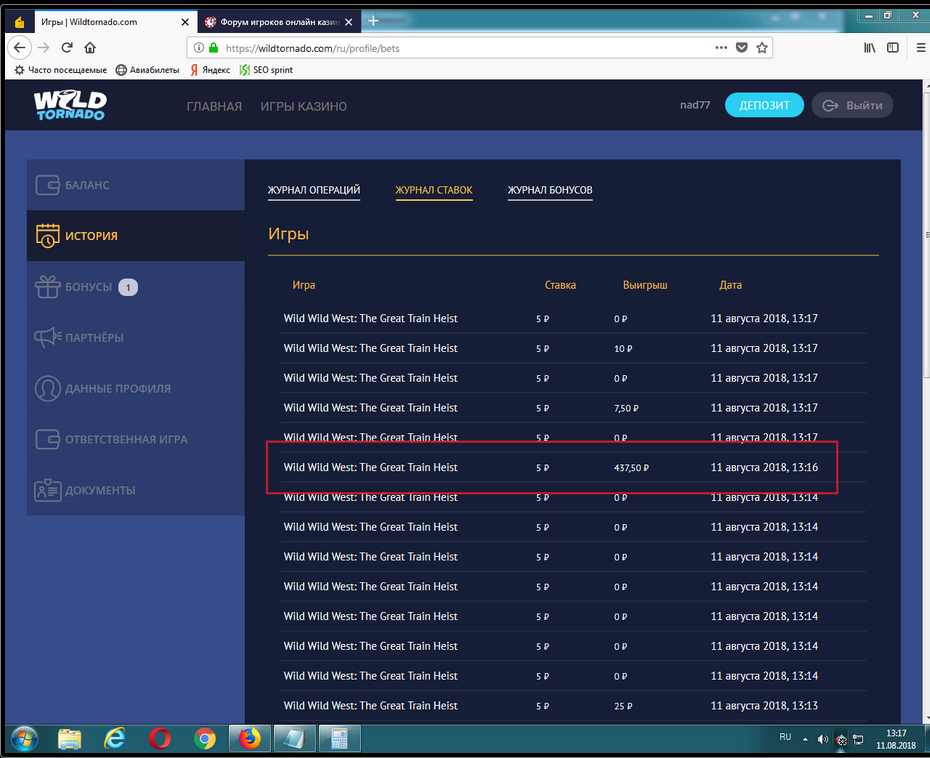Open Бонусы gift sidebar item
Screen dimensions: 930x758
(x=136, y=286)
